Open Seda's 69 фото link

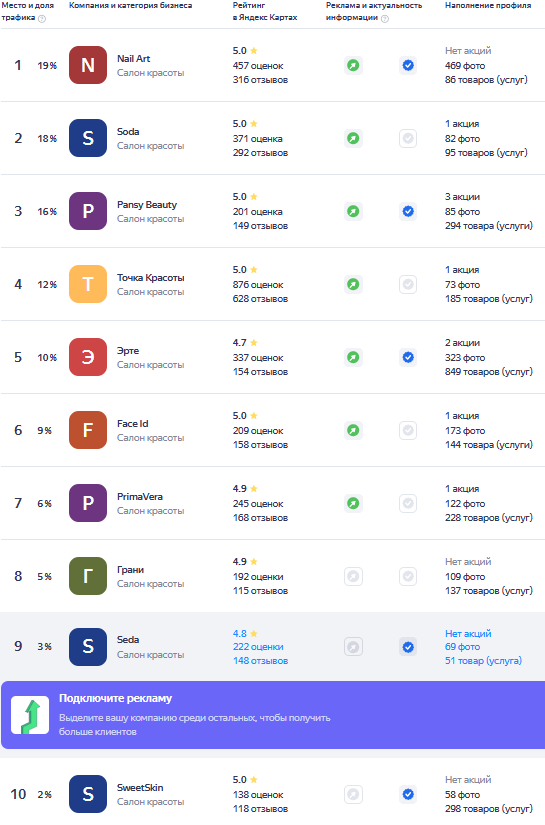462,647
